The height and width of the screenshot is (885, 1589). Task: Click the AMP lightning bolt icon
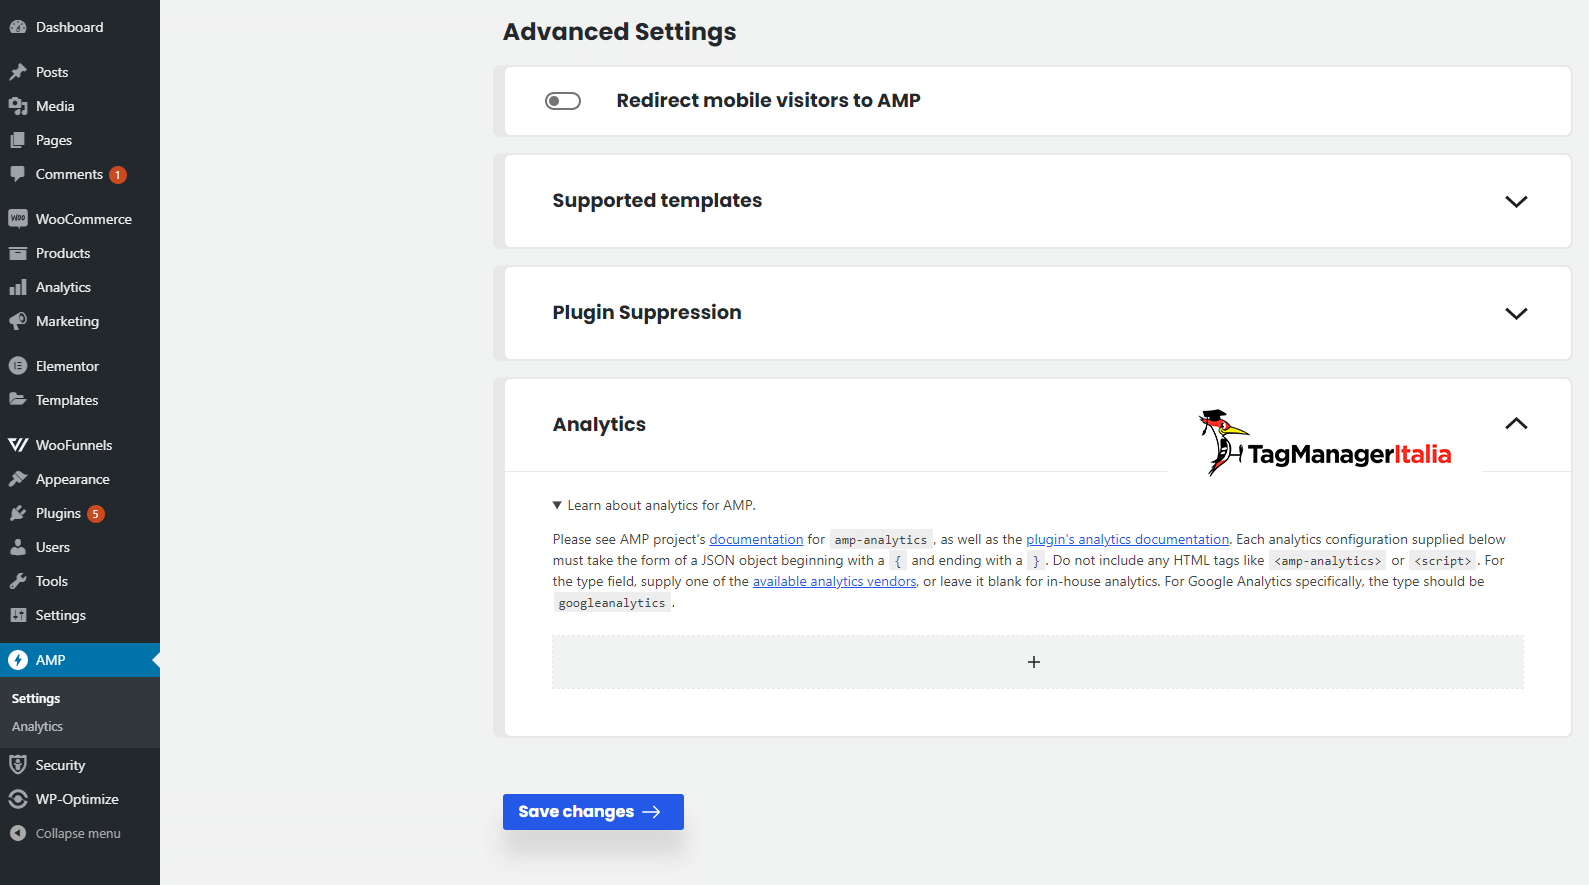point(18,660)
